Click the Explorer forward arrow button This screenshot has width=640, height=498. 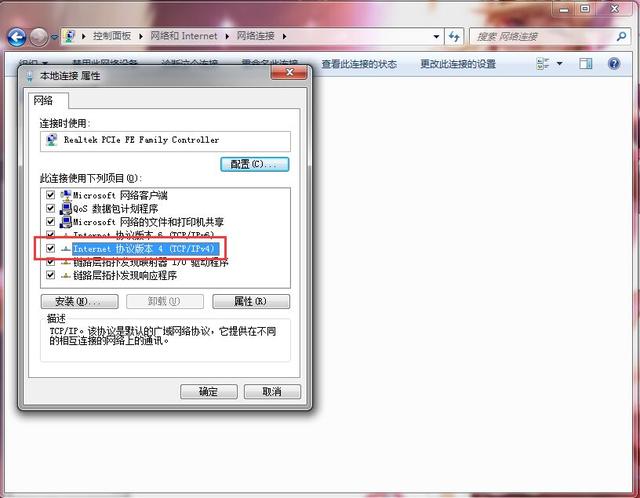click(x=38, y=37)
